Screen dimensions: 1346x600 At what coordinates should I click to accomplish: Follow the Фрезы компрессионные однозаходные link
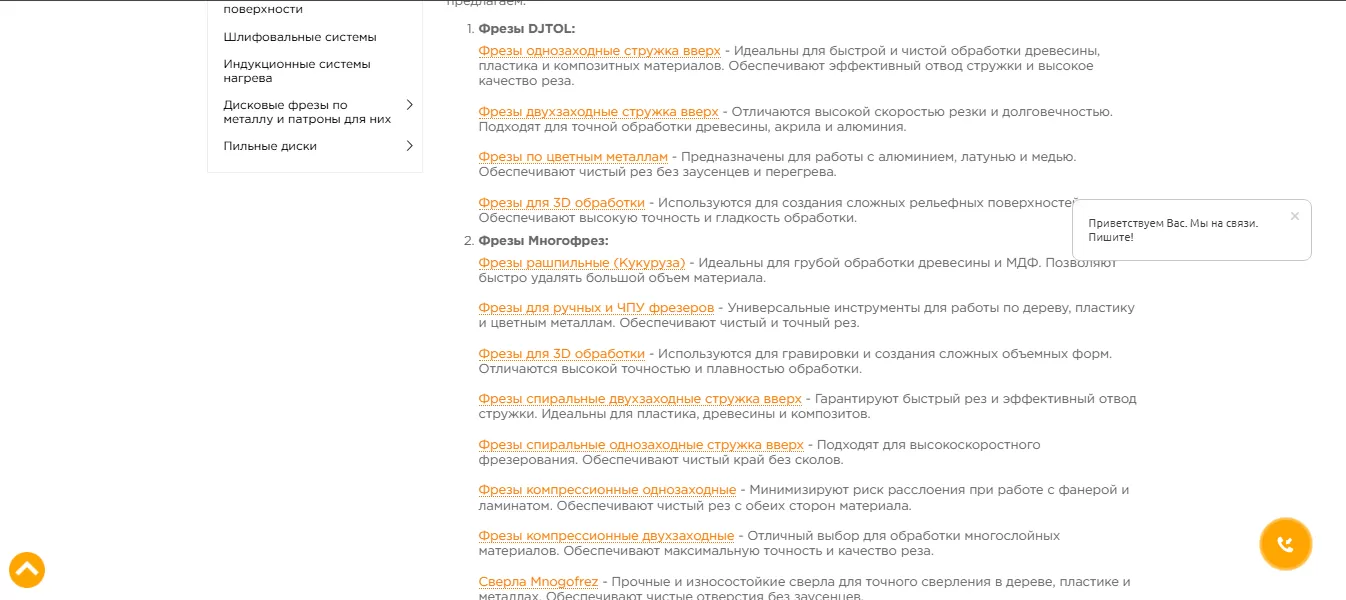[607, 490]
